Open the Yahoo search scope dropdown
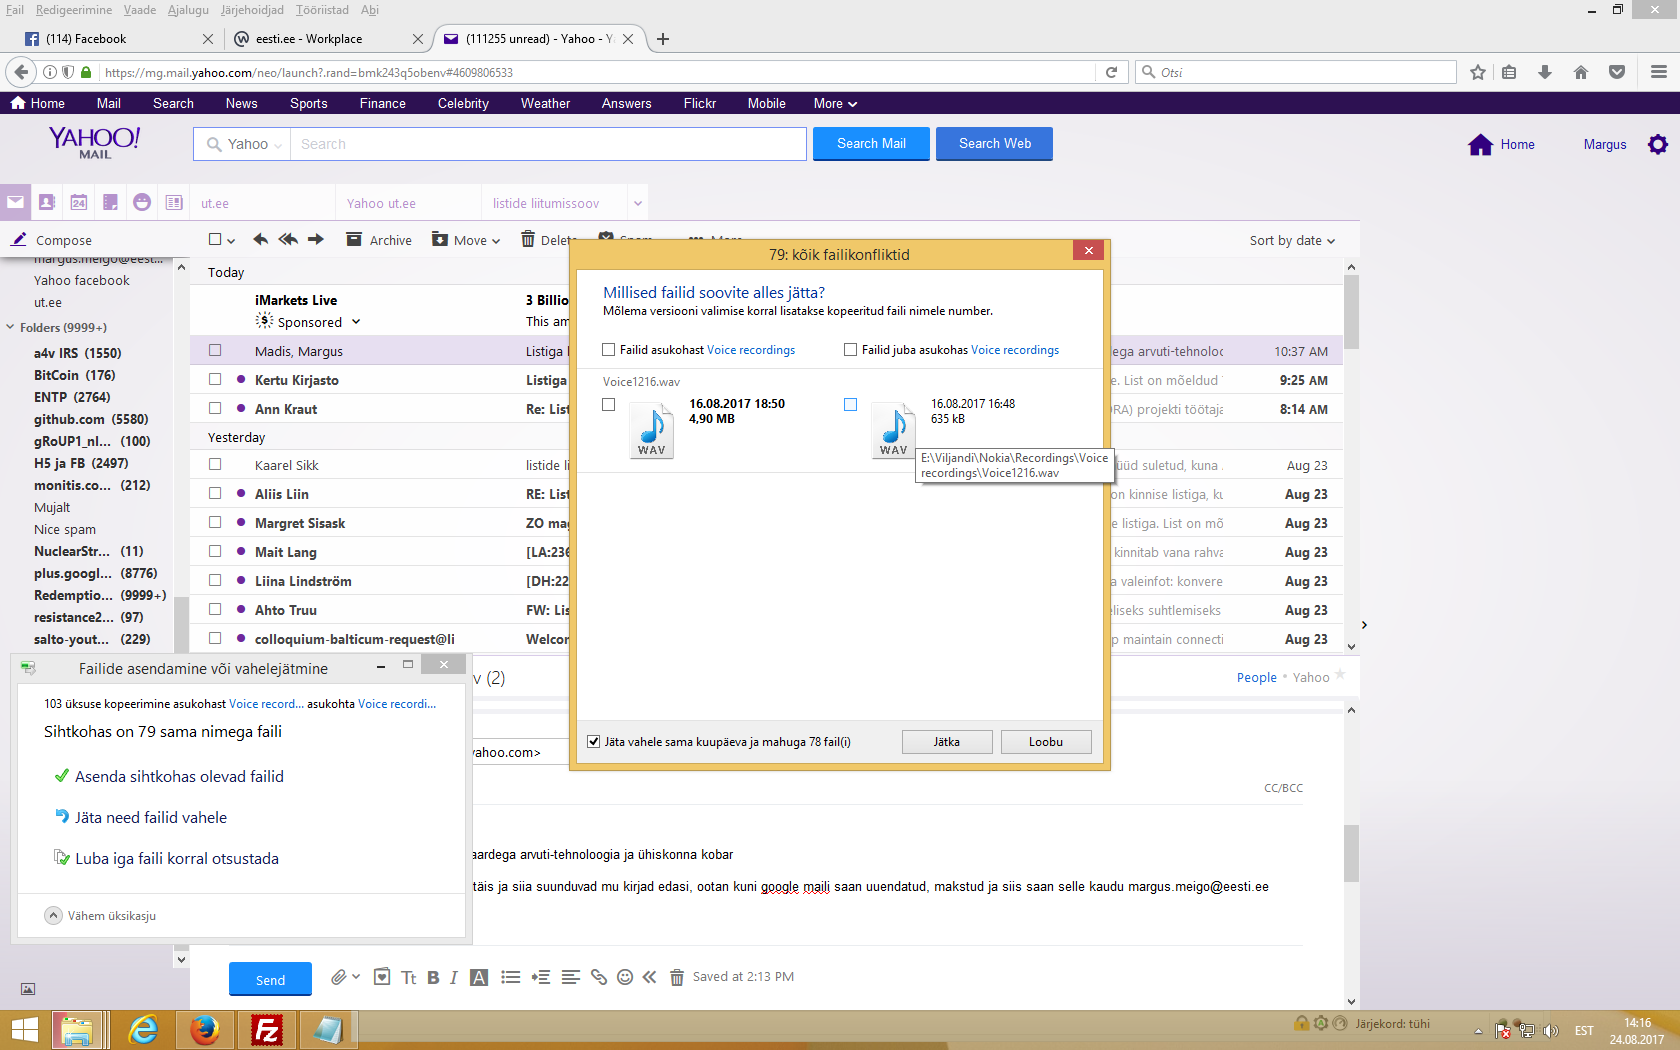1680x1050 pixels. [244, 144]
